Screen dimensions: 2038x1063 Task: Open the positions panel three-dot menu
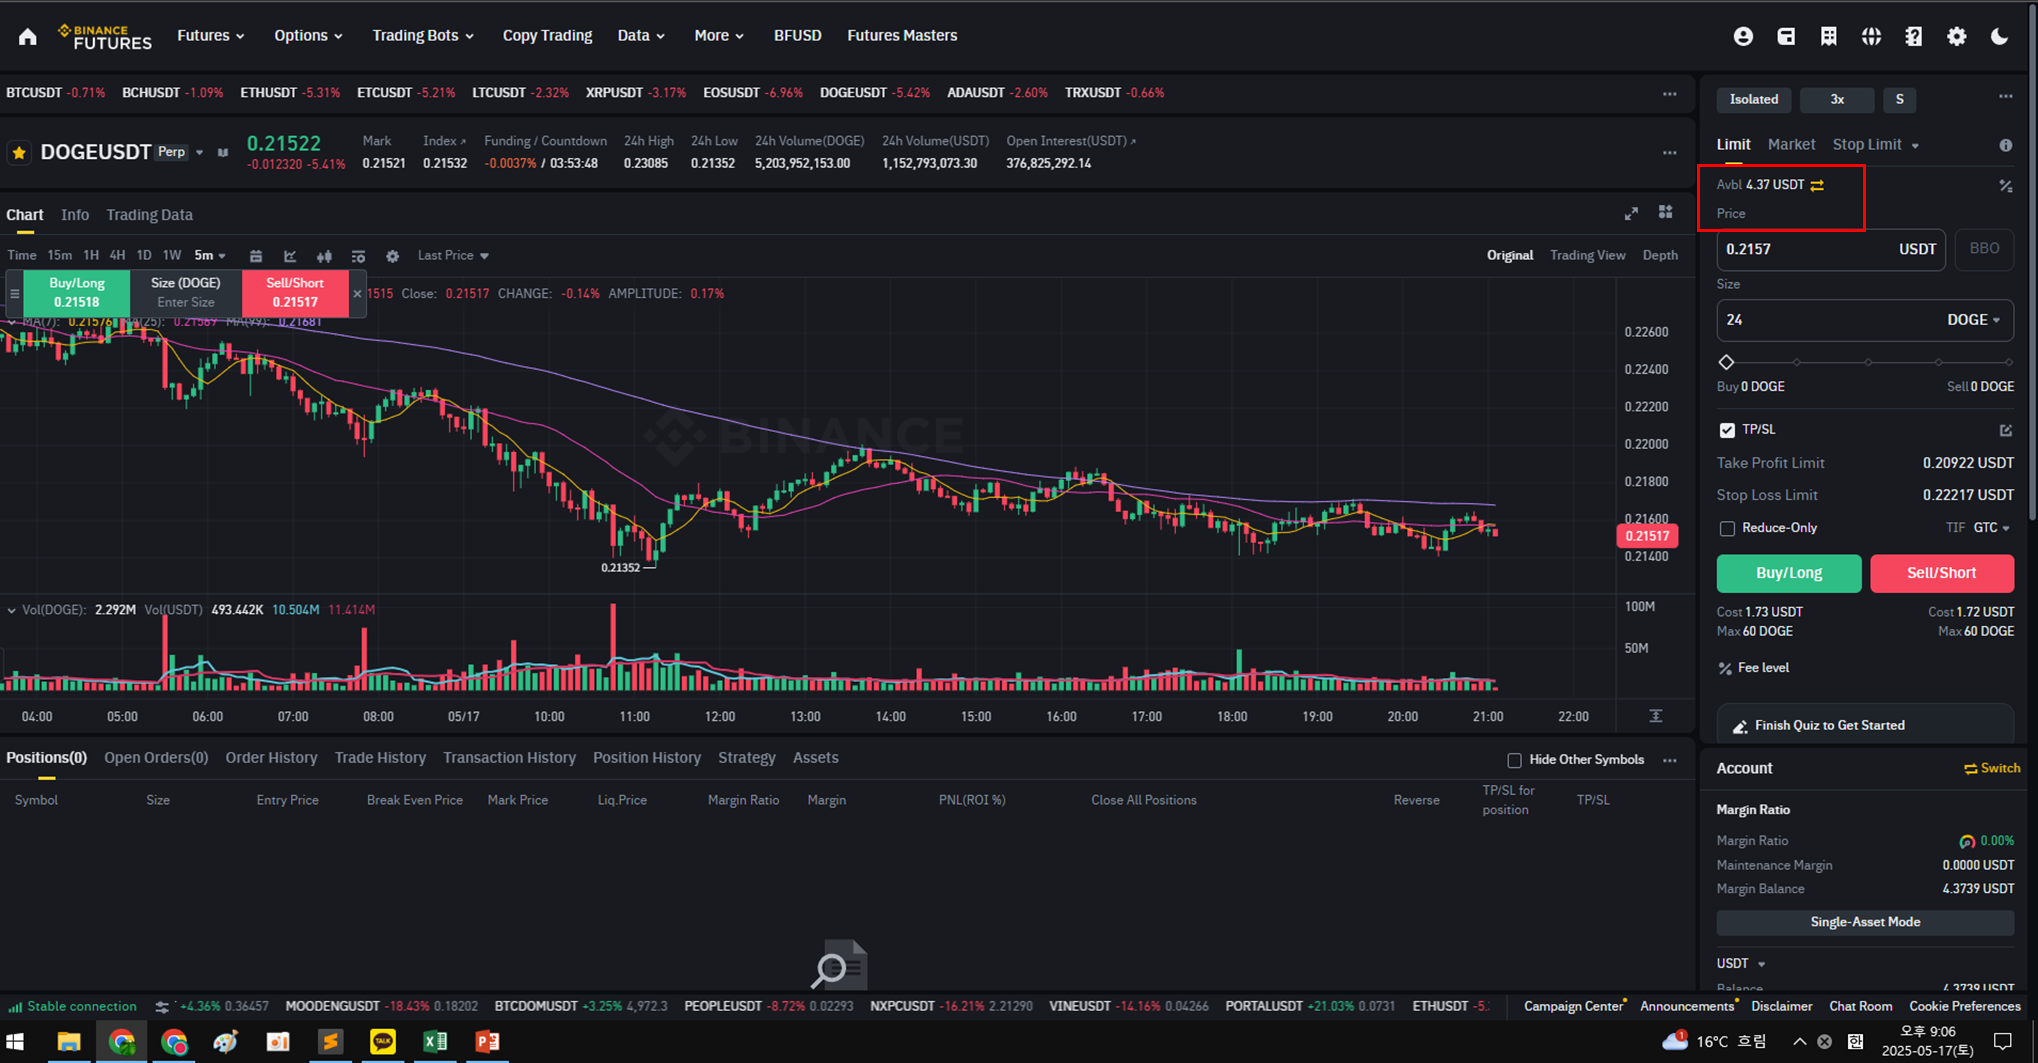pos(1669,760)
